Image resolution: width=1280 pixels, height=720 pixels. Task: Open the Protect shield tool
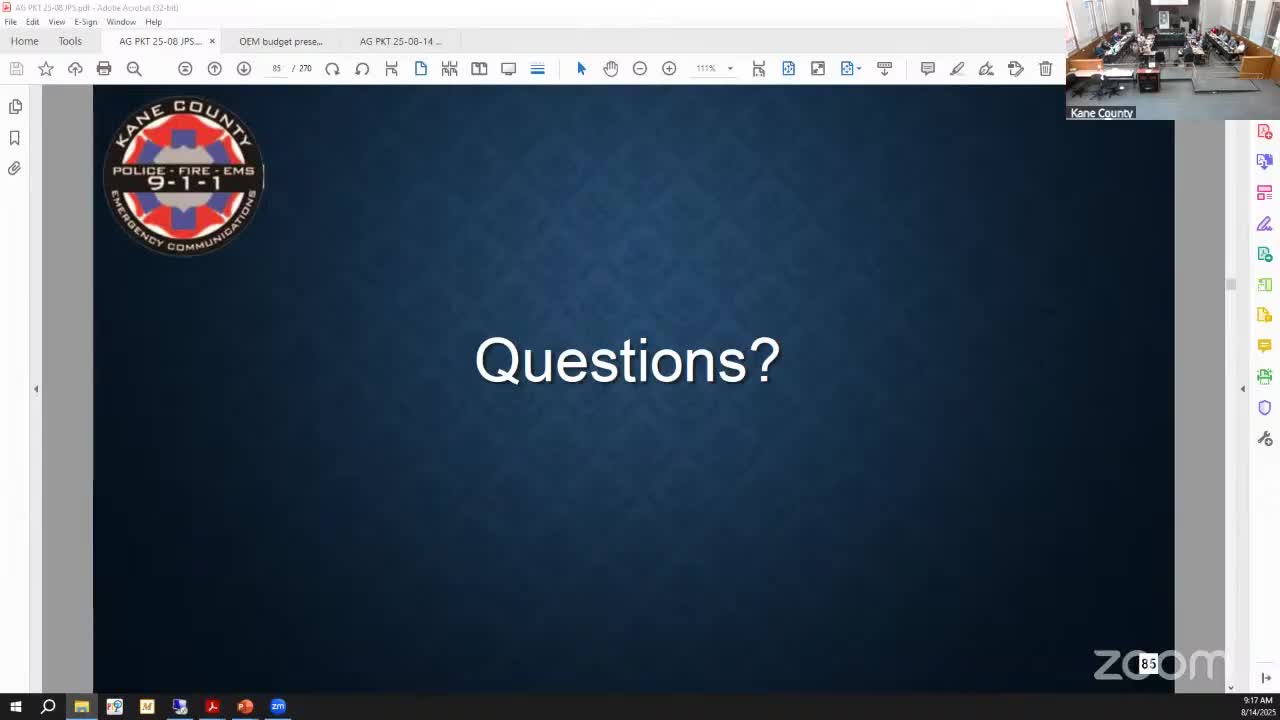pyautogui.click(x=1264, y=408)
